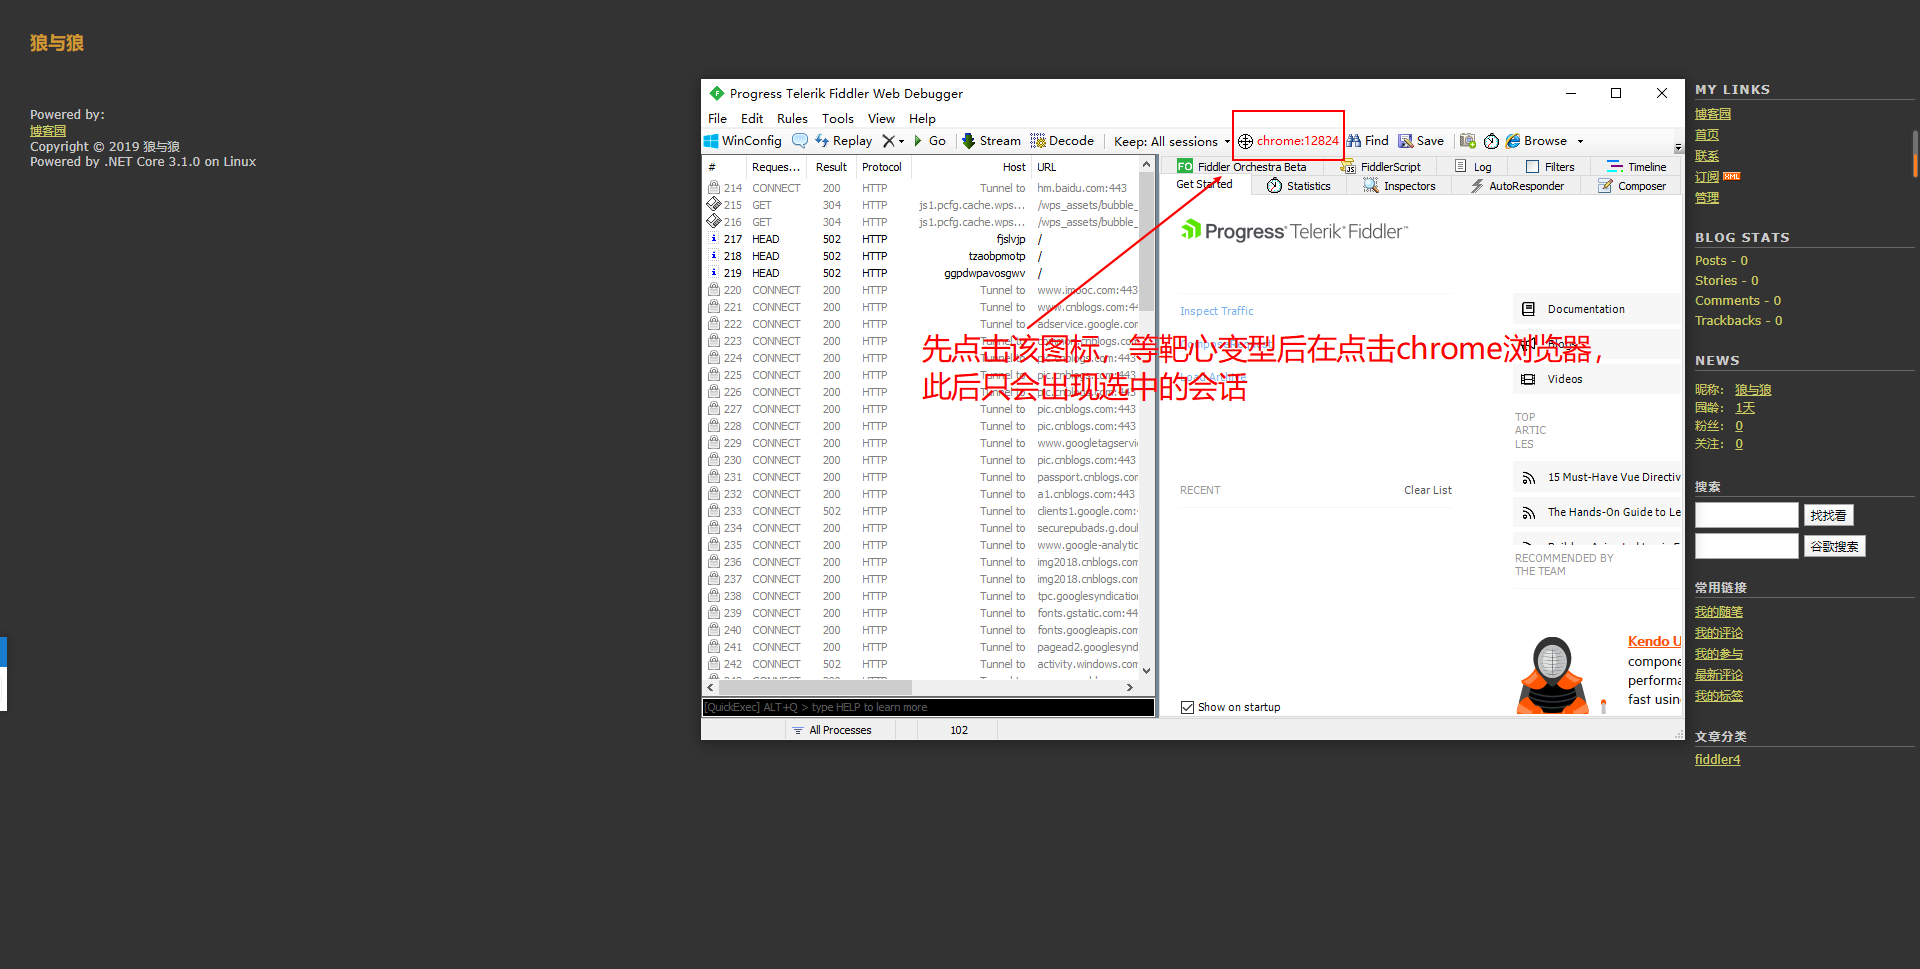Click the Remove X icon in toolbar

[888, 141]
